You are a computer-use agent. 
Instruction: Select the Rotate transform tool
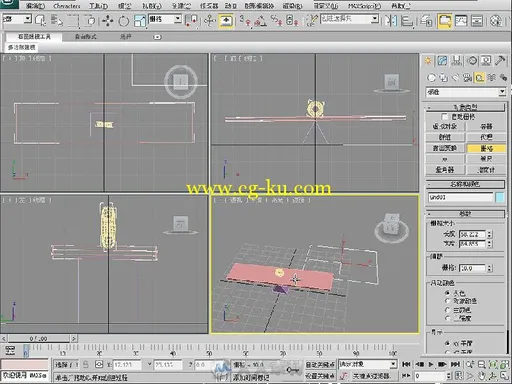click(x=124, y=21)
